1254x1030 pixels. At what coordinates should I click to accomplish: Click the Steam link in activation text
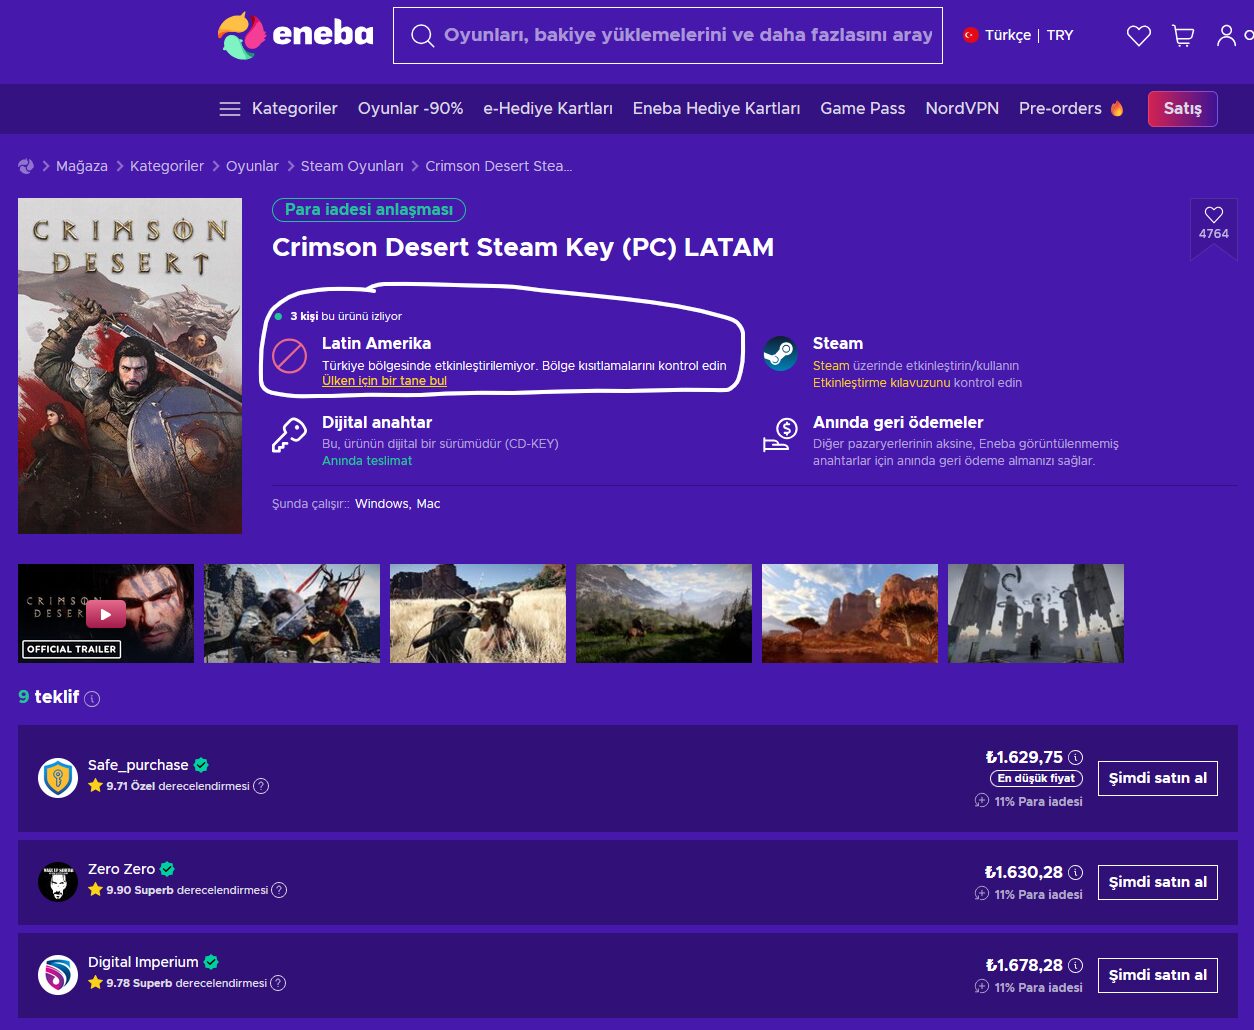point(831,366)
